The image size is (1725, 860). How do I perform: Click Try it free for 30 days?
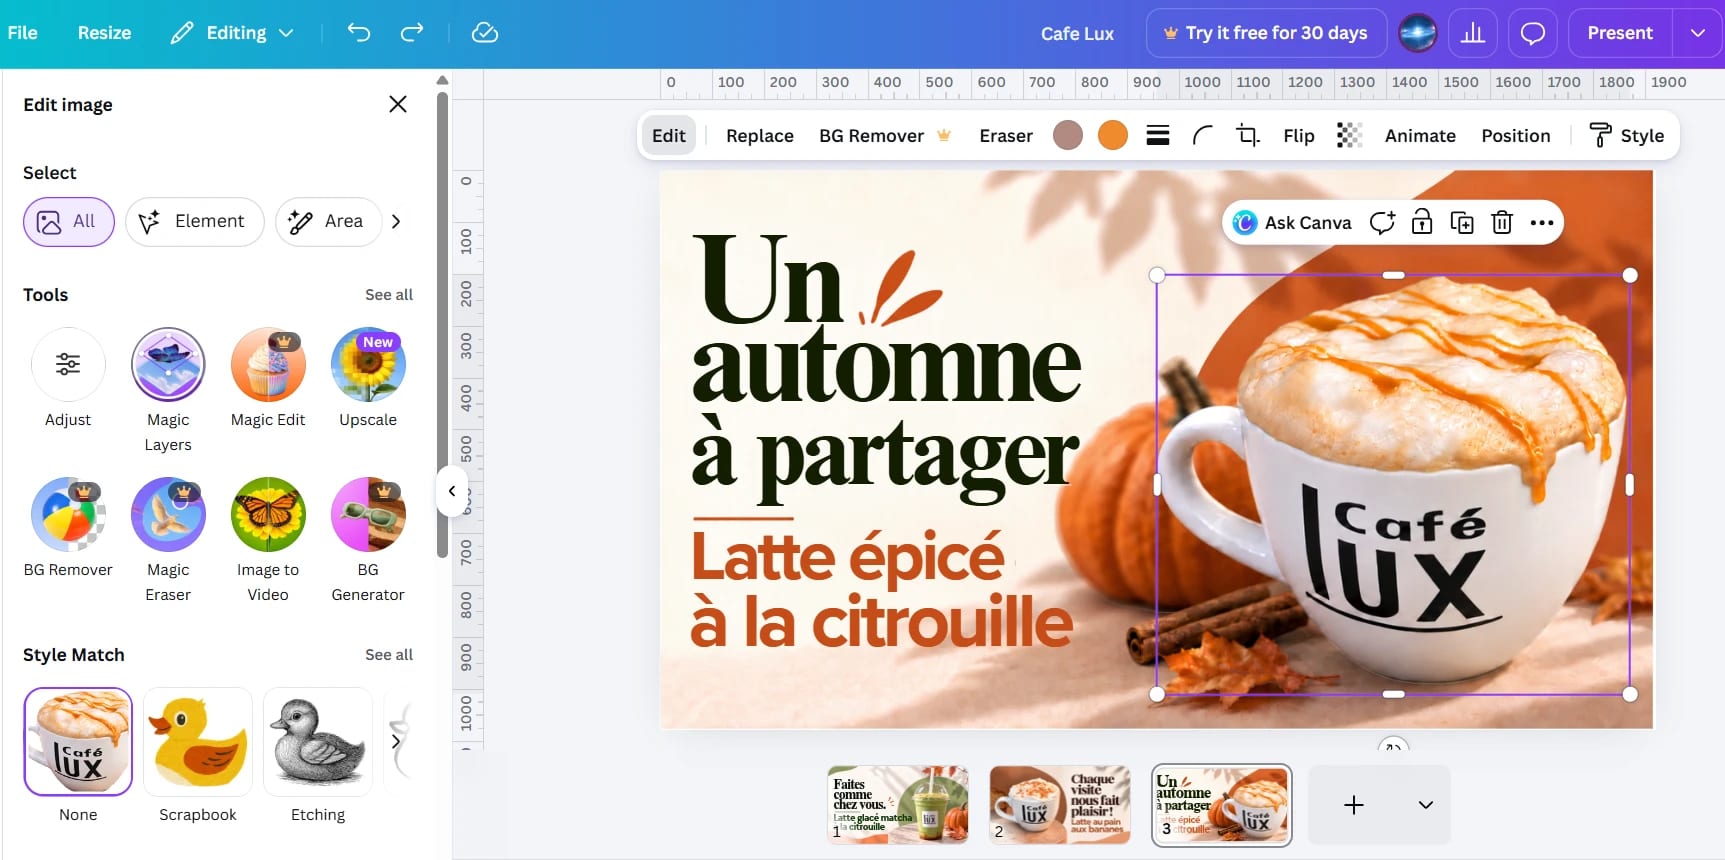(x=1266, y=33)
